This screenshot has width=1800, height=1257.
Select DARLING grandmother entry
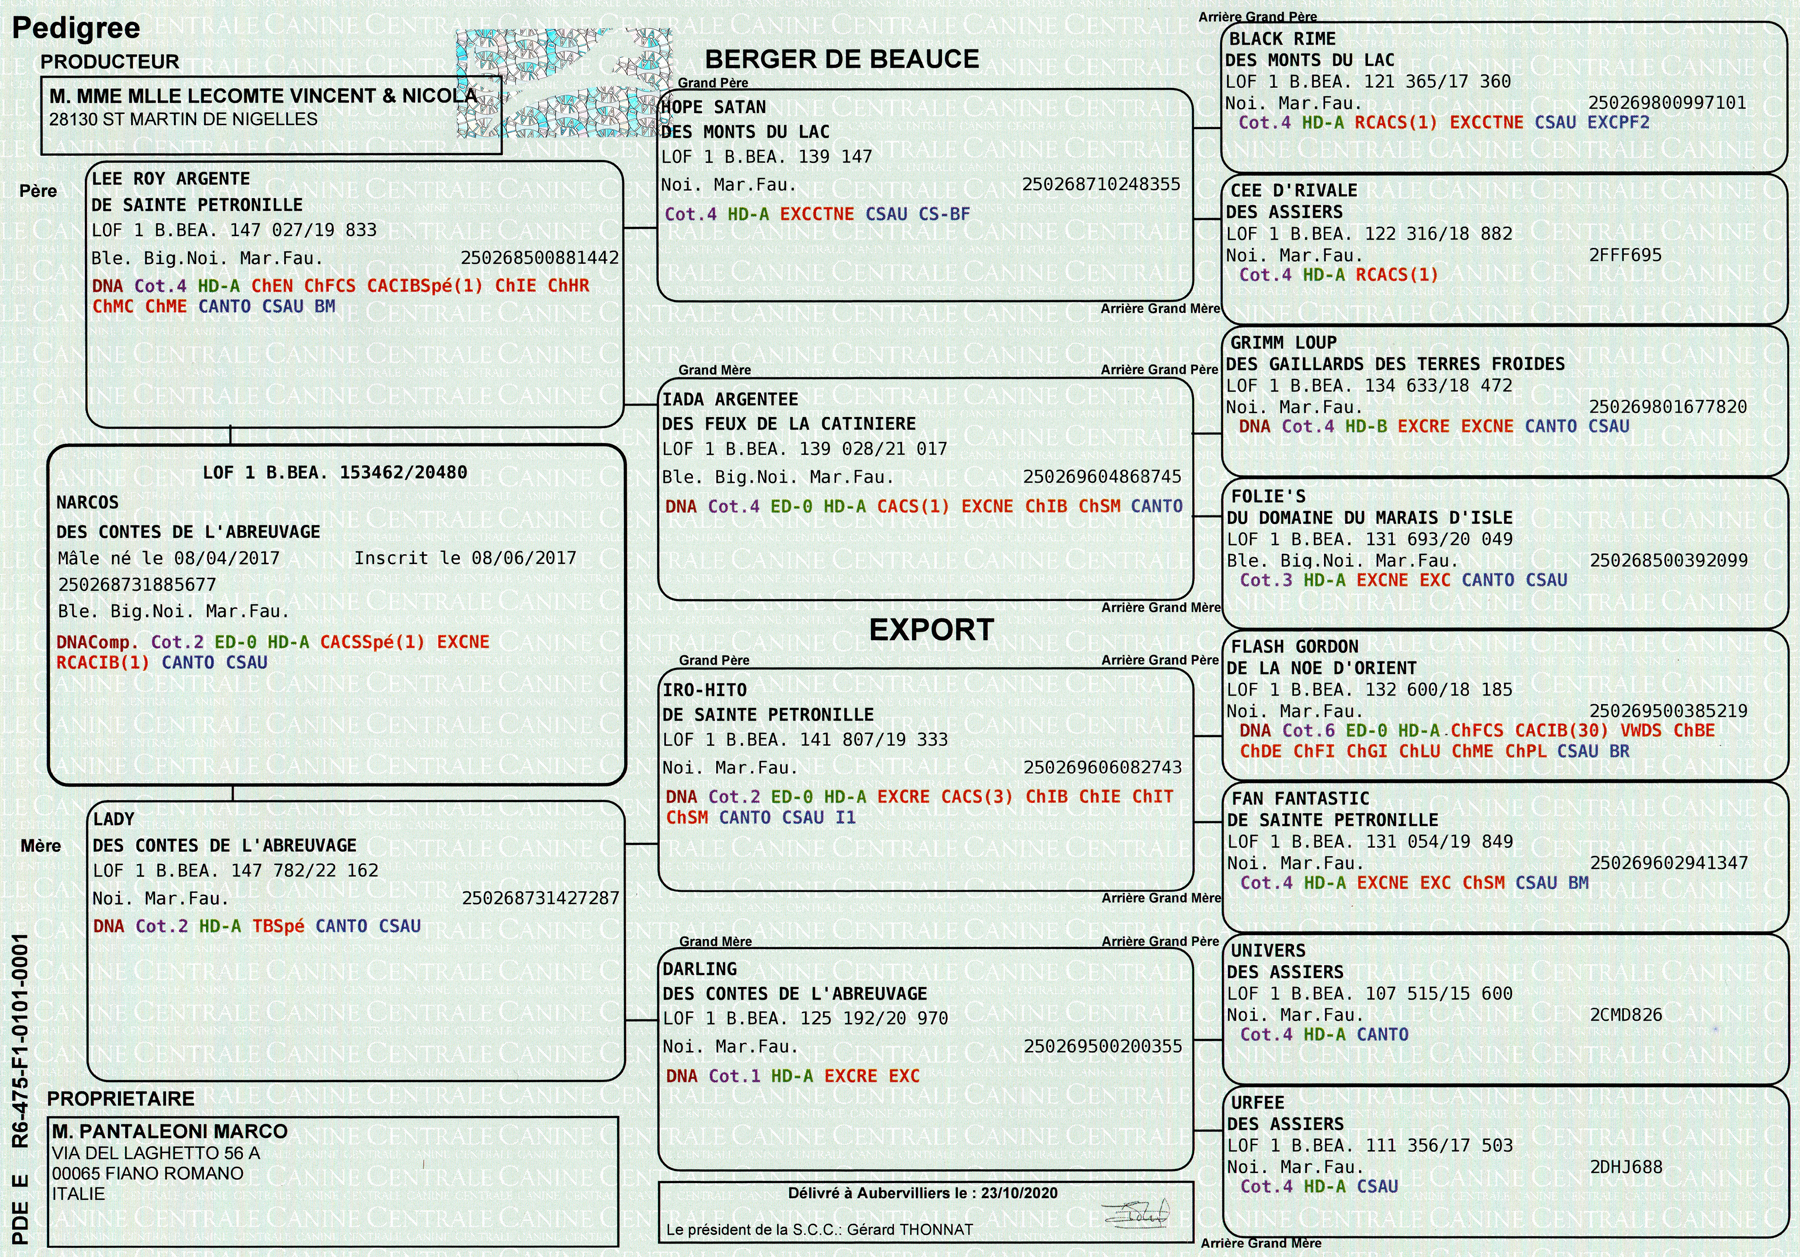pos(700,969)
